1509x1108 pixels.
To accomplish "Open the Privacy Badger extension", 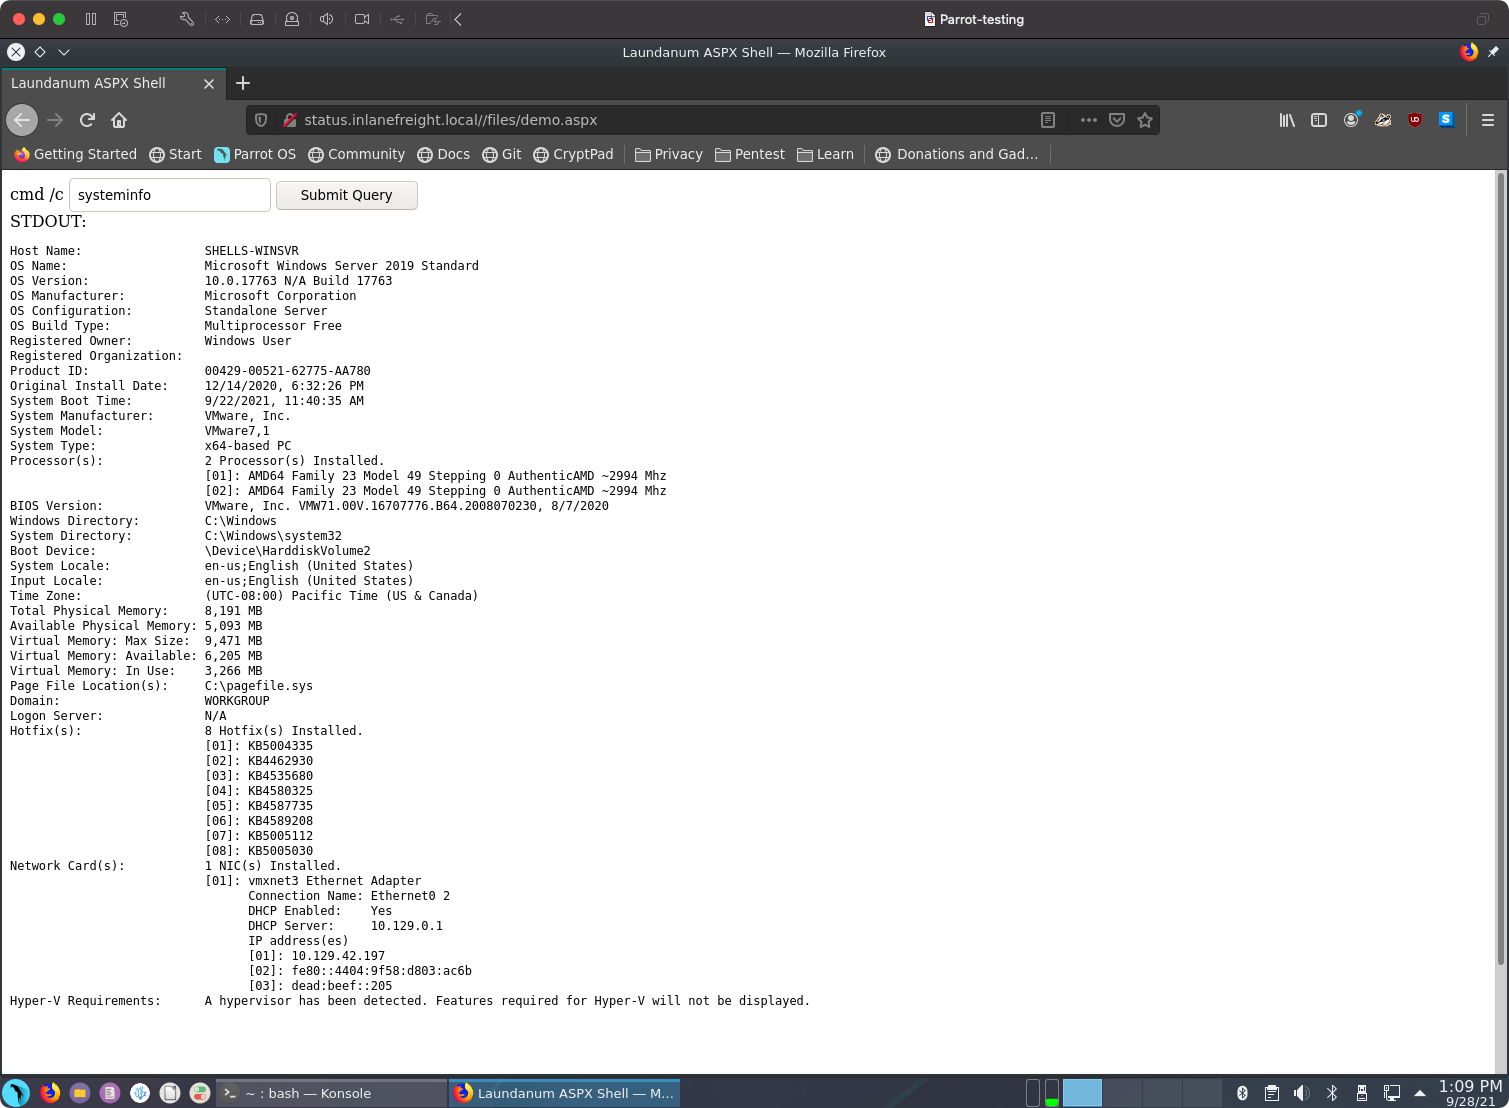I will pyautogui.click(x=1383, y=120).
